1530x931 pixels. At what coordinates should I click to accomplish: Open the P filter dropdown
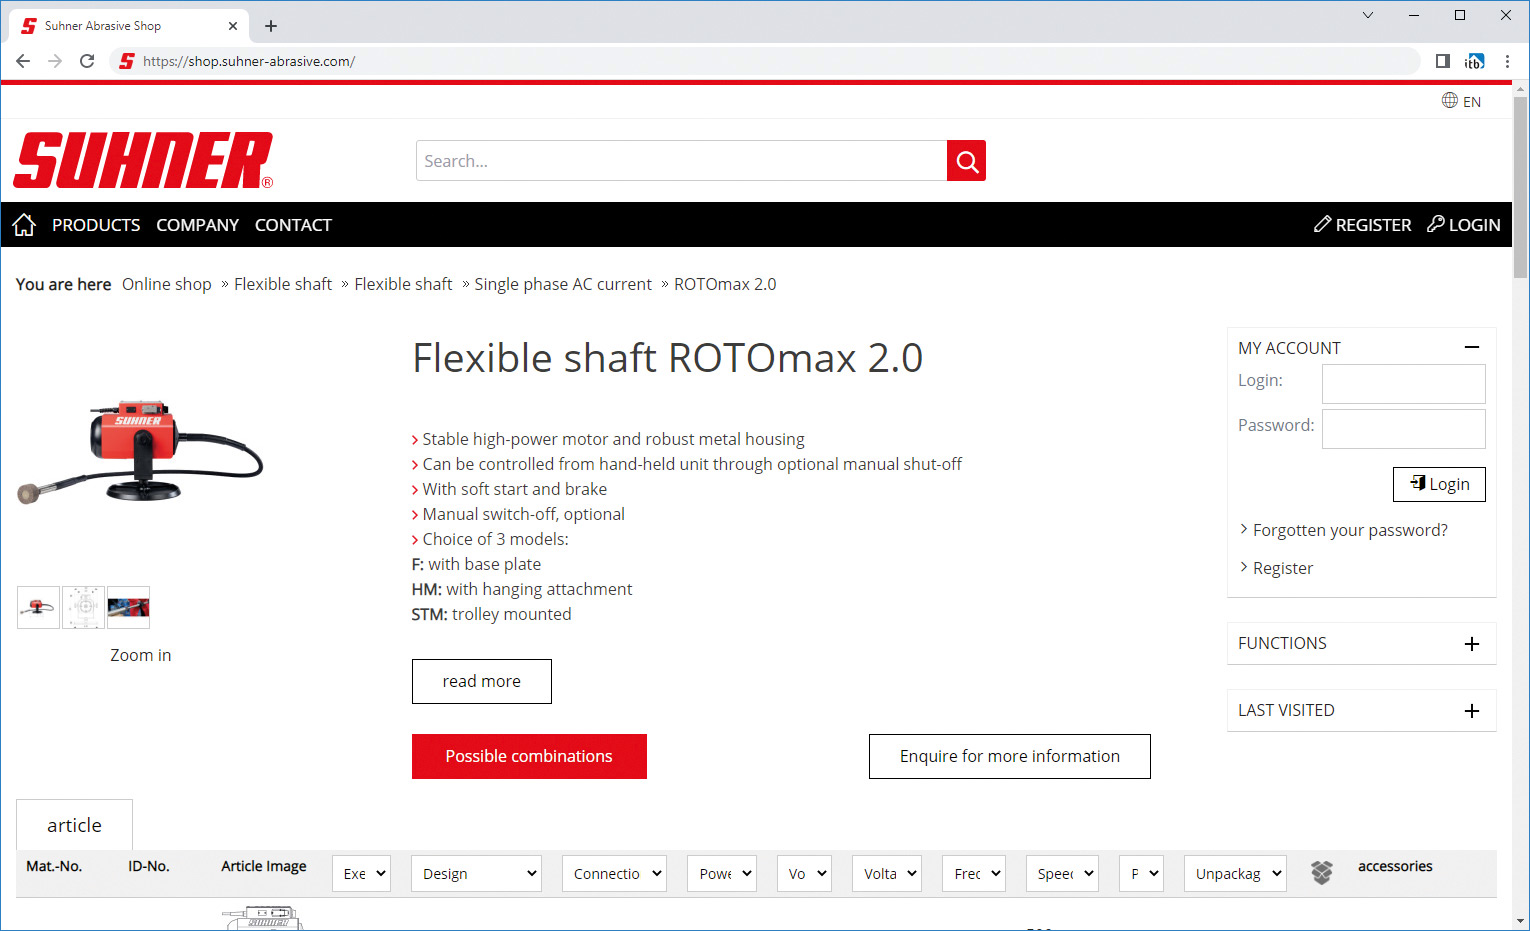coord(1141,874)
